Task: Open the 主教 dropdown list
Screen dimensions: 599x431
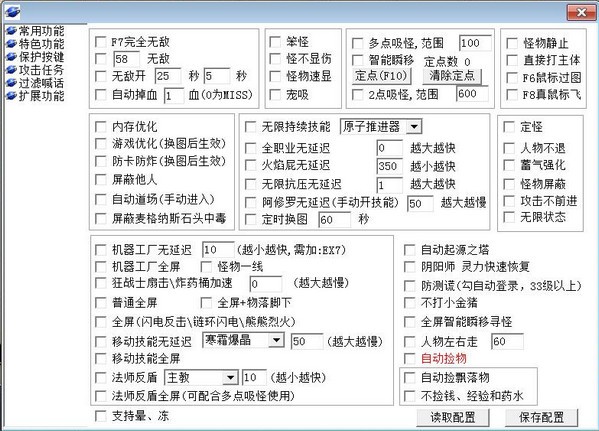Action: pos(230,378)
